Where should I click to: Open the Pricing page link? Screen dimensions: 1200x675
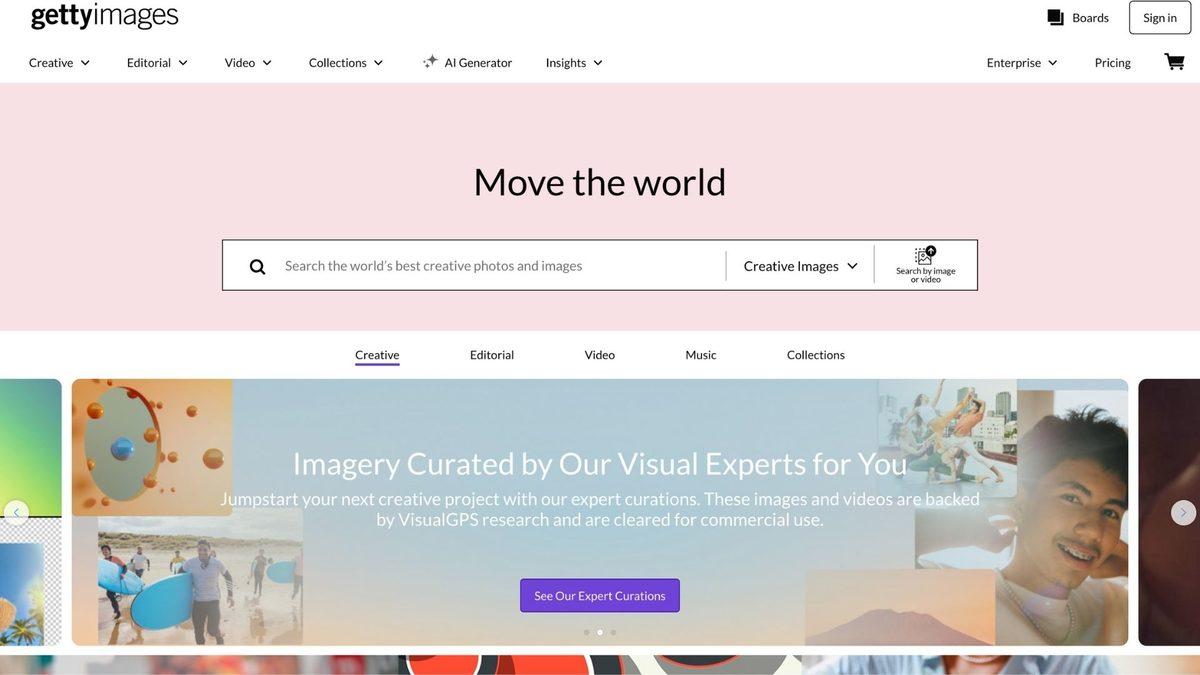(1112, 62)
